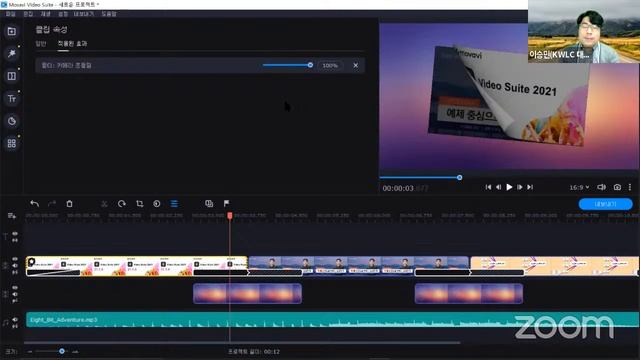Adjust the filter intensity slider

point(288,65)
